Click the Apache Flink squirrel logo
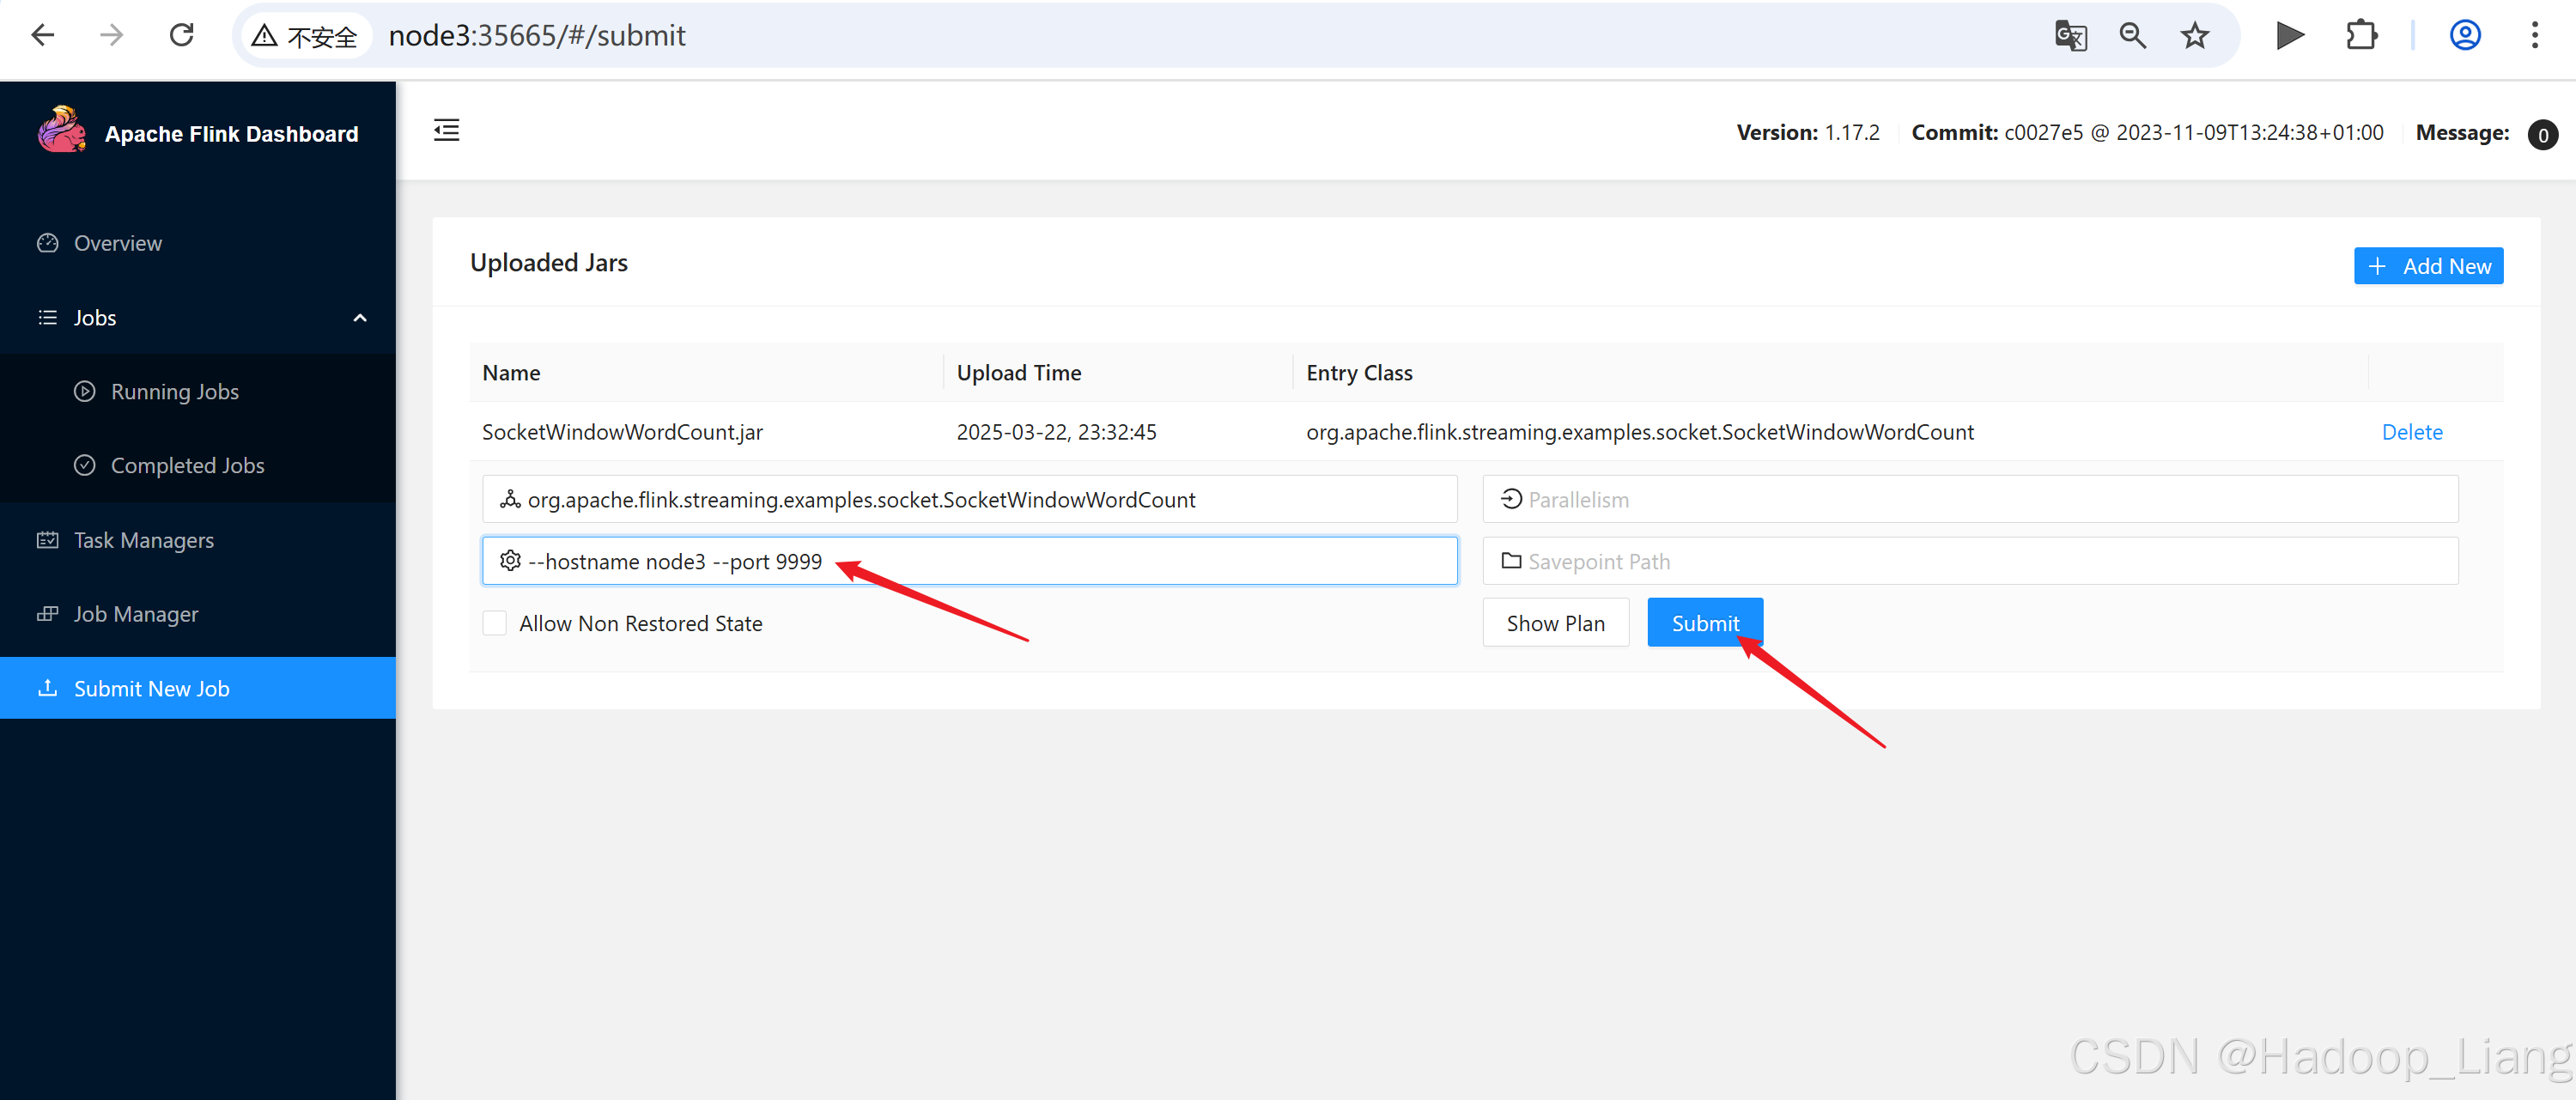The width and height of the screenshot is (2576, 1100). coord(62,131)
